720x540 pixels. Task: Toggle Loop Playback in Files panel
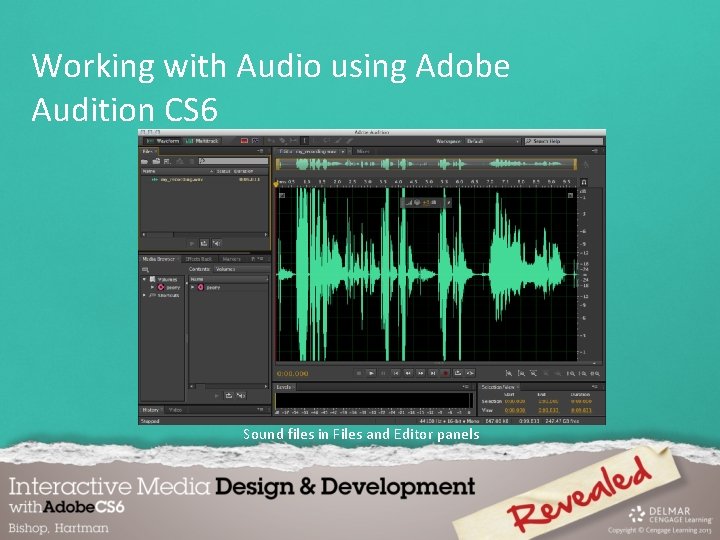(204, 243)
